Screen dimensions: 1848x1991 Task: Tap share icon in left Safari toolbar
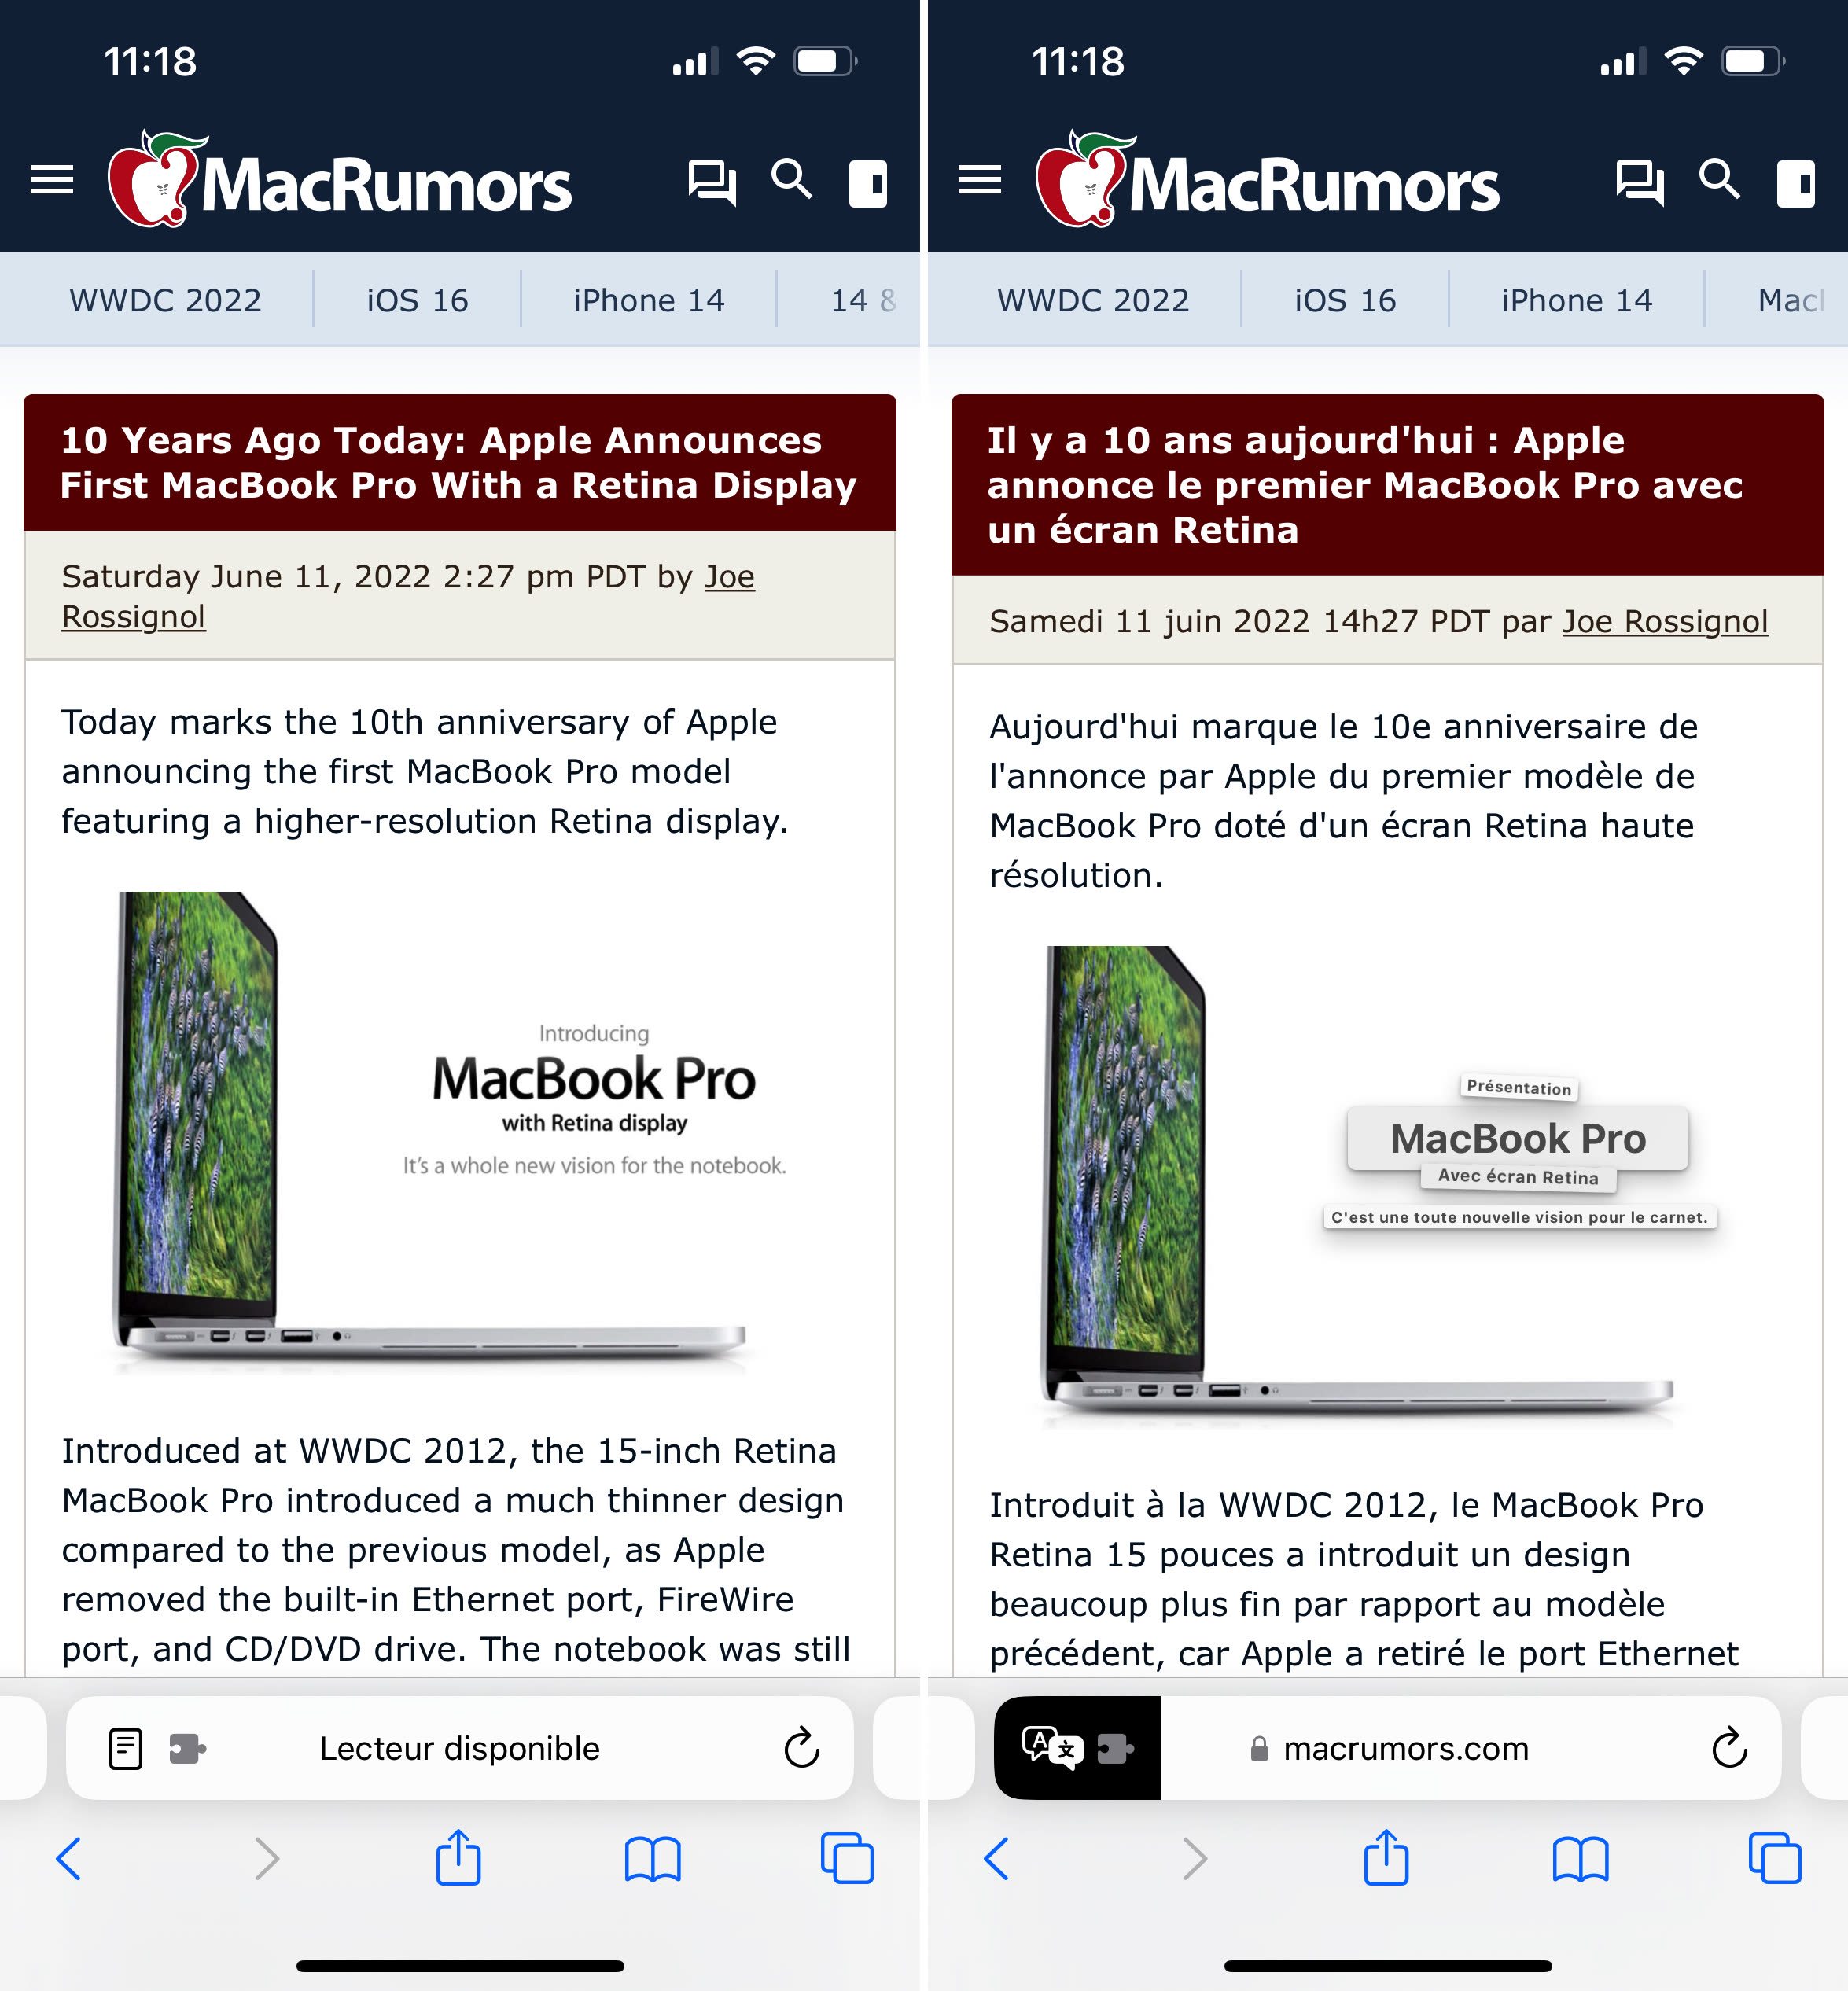(459, 1858)
